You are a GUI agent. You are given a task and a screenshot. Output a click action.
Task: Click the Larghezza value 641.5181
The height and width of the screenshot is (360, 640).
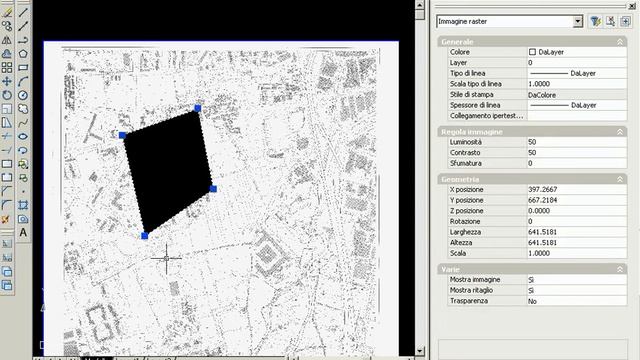pos(577,232)
